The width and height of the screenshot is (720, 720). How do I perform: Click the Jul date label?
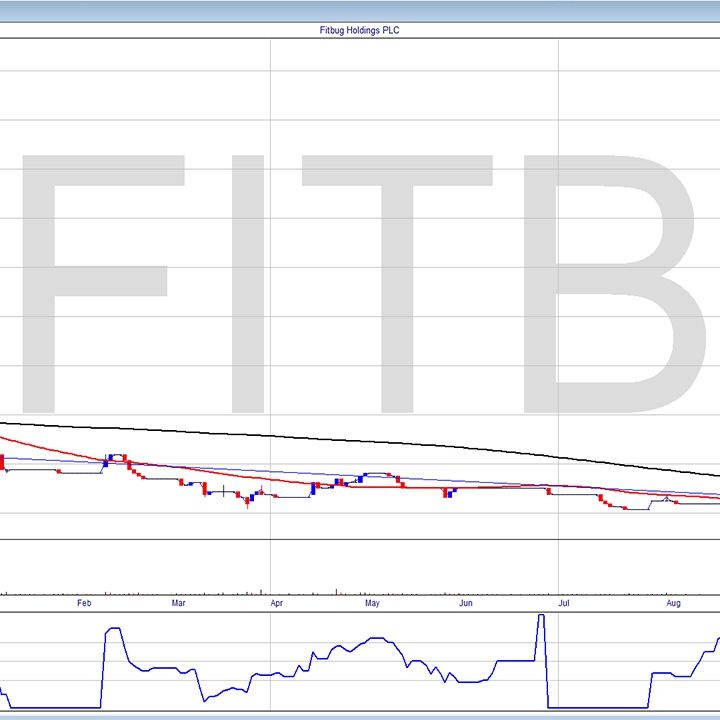[564, 604]
